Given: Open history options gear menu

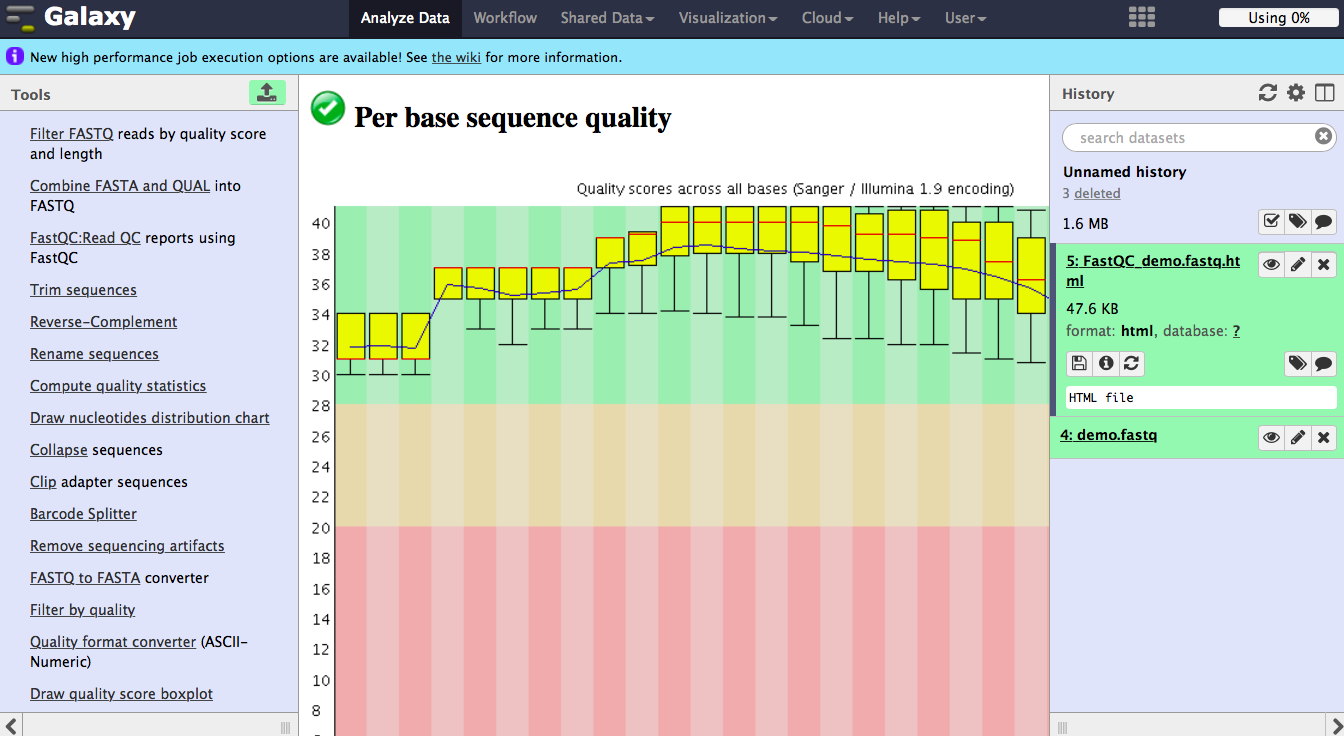Looking at the screenshot, I should (1296, 93).
